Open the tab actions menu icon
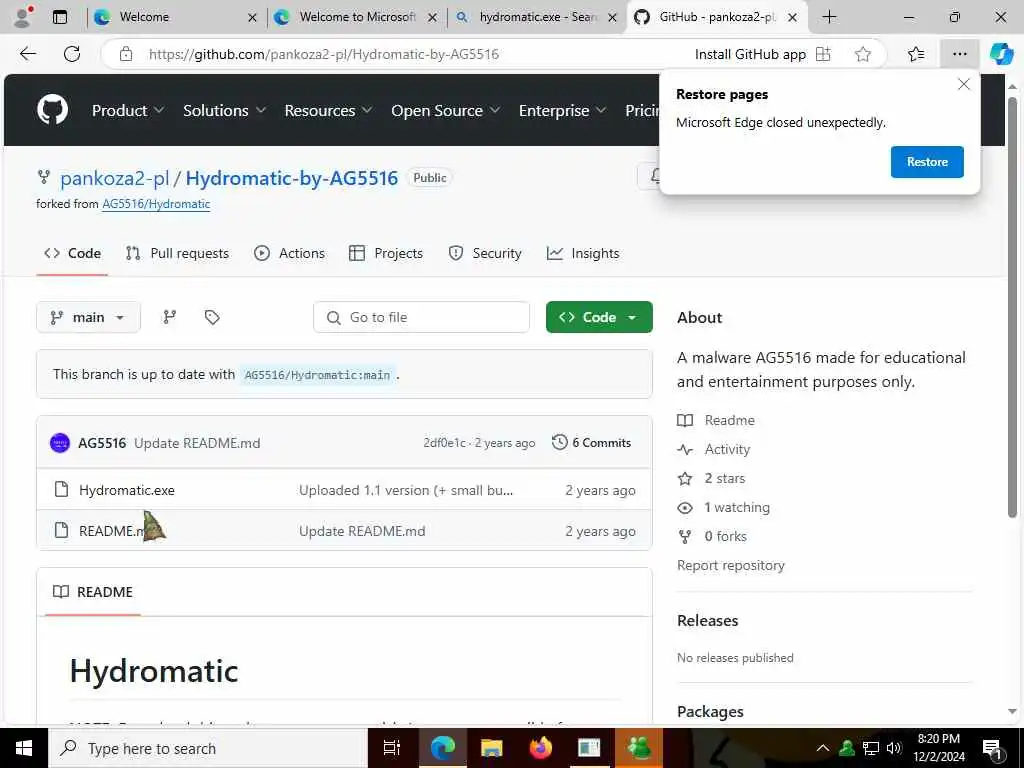Screen dimensions: 1024x768 tap(60, 17)
